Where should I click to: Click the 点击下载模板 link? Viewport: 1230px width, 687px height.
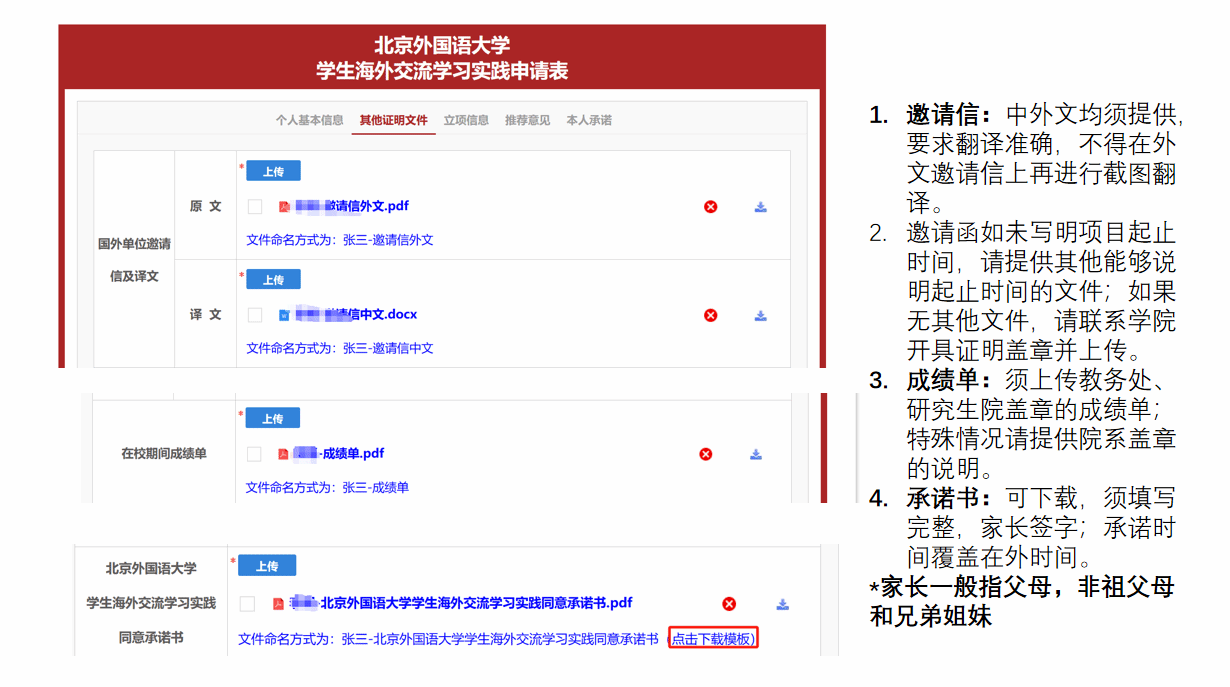click(x=713, y=639)
